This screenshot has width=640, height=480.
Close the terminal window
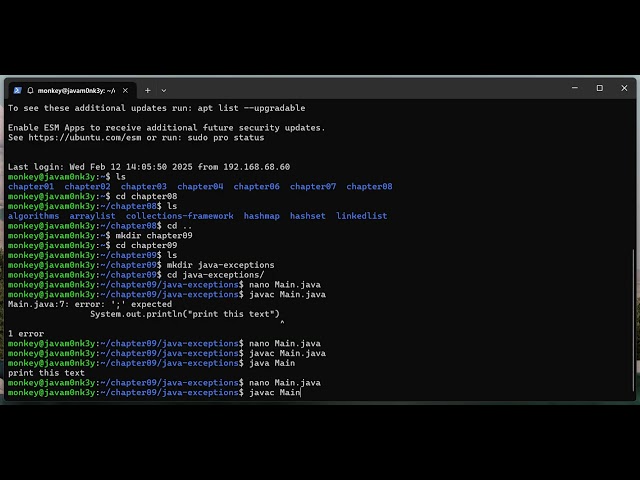(x=626, y=88)
